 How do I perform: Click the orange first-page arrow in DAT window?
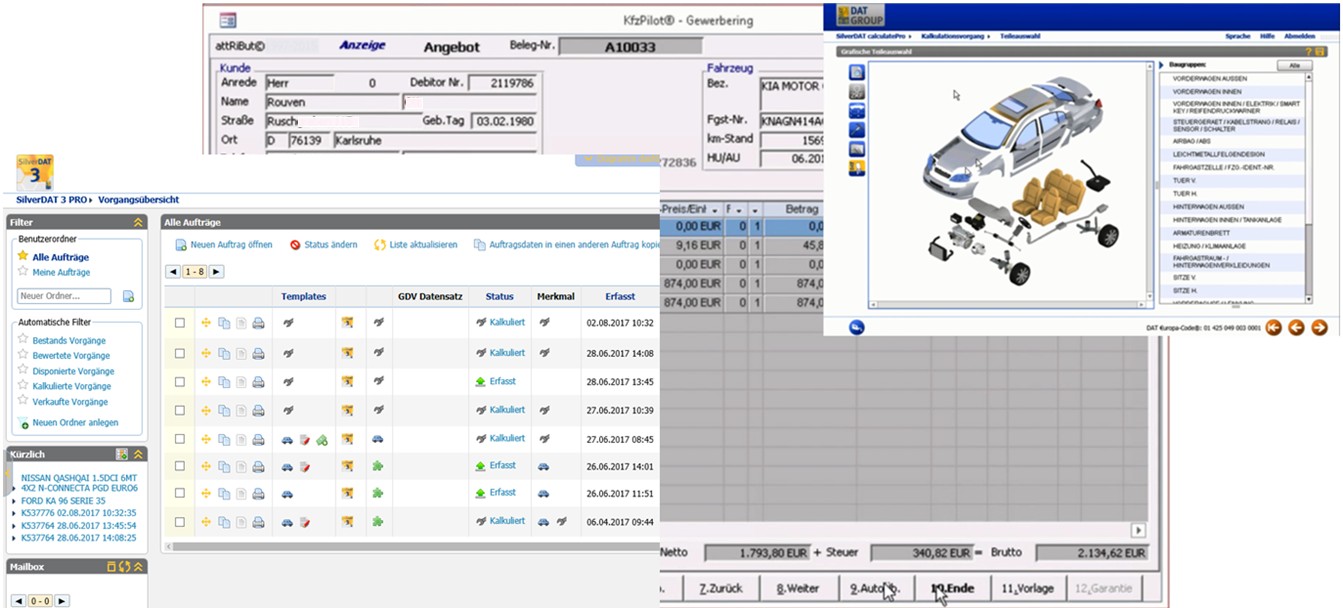pyautogui.click(x=1273, y=327)
